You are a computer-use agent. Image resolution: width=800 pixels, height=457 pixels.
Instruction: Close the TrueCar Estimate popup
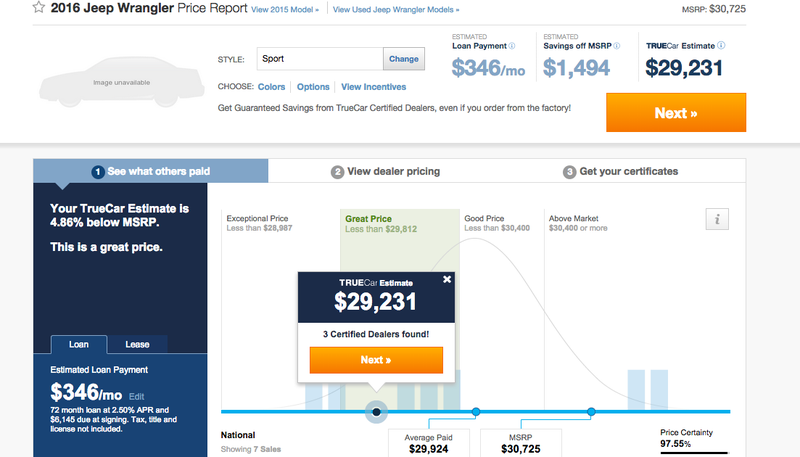(447, 279)
